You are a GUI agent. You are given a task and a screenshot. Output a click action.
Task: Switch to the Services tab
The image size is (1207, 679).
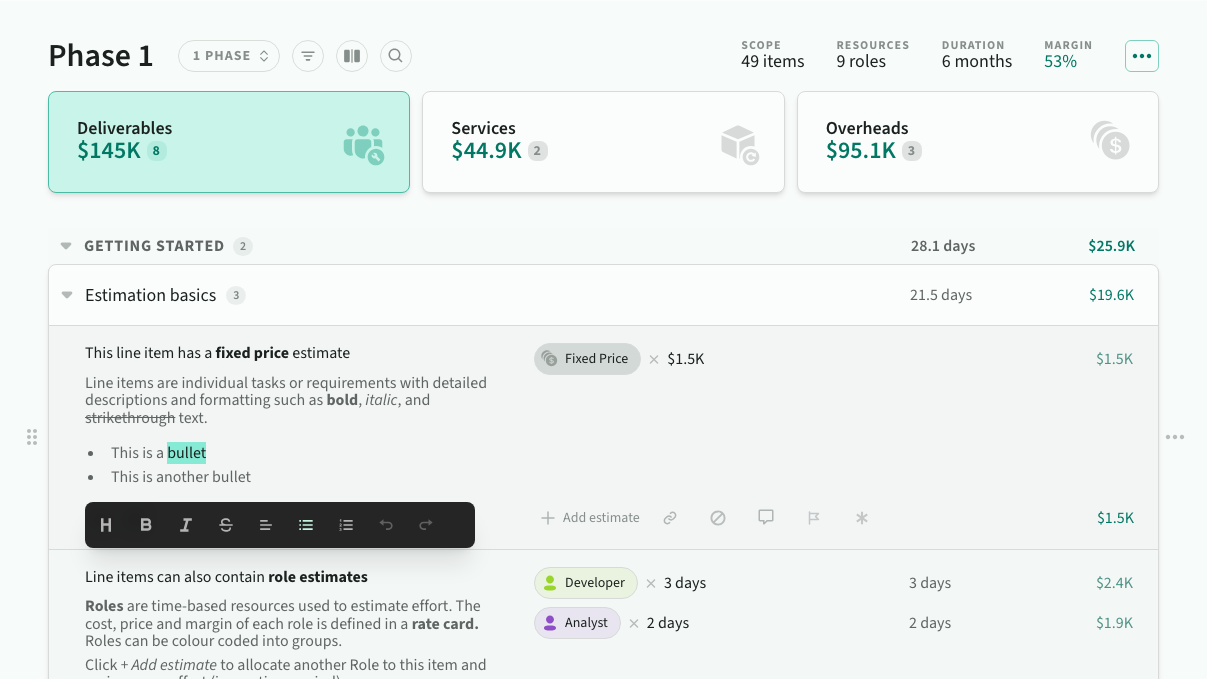(603, 142)
